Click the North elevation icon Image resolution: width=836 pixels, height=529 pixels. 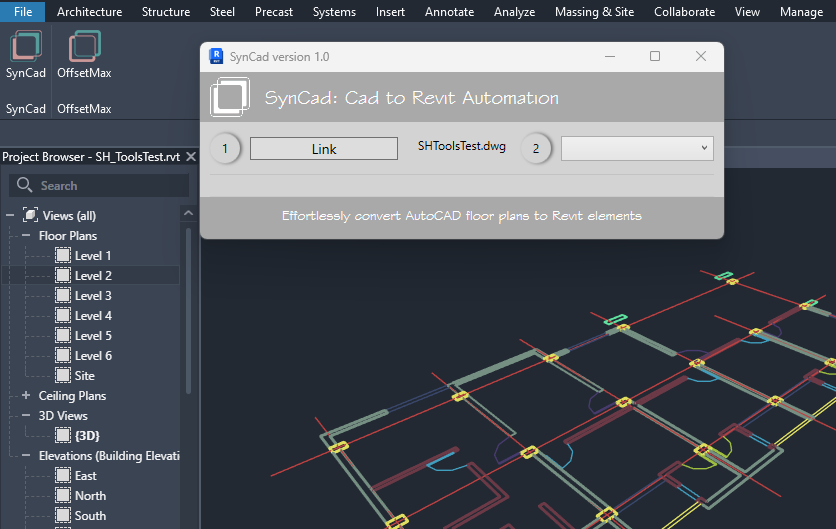coord(63,495)
